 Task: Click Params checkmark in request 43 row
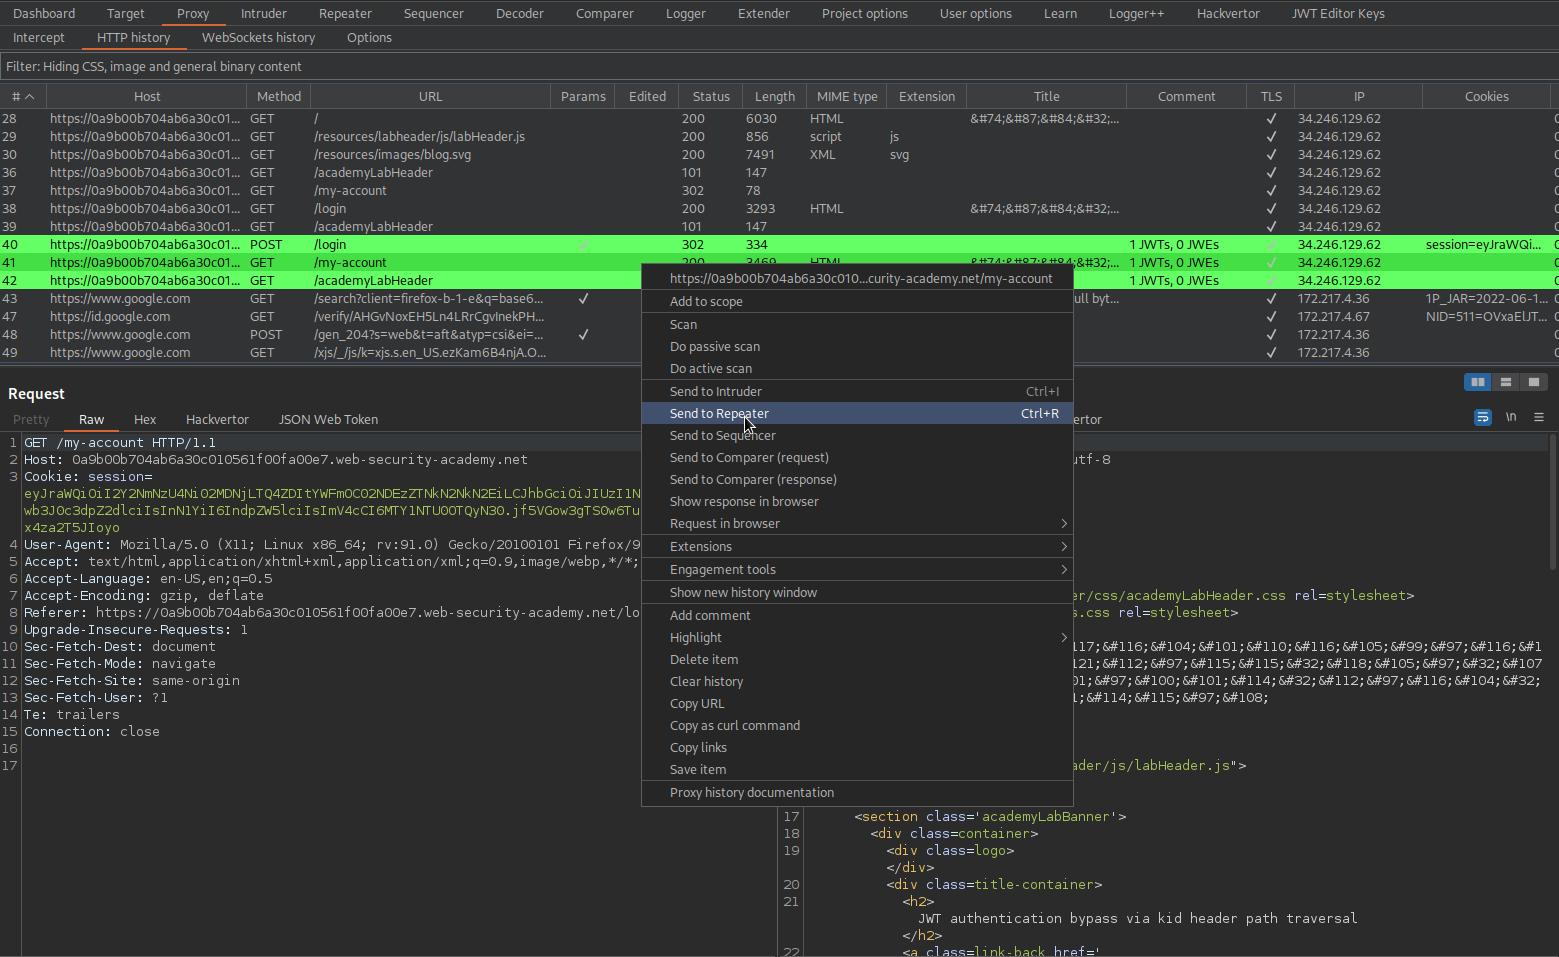point(583,299)
